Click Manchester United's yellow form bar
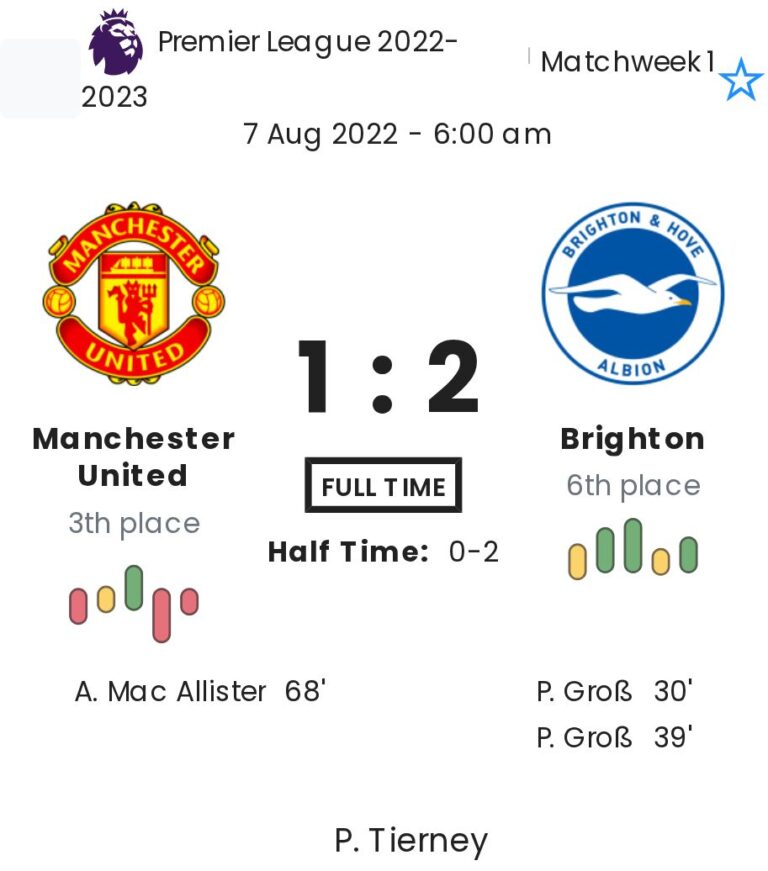 106,599
